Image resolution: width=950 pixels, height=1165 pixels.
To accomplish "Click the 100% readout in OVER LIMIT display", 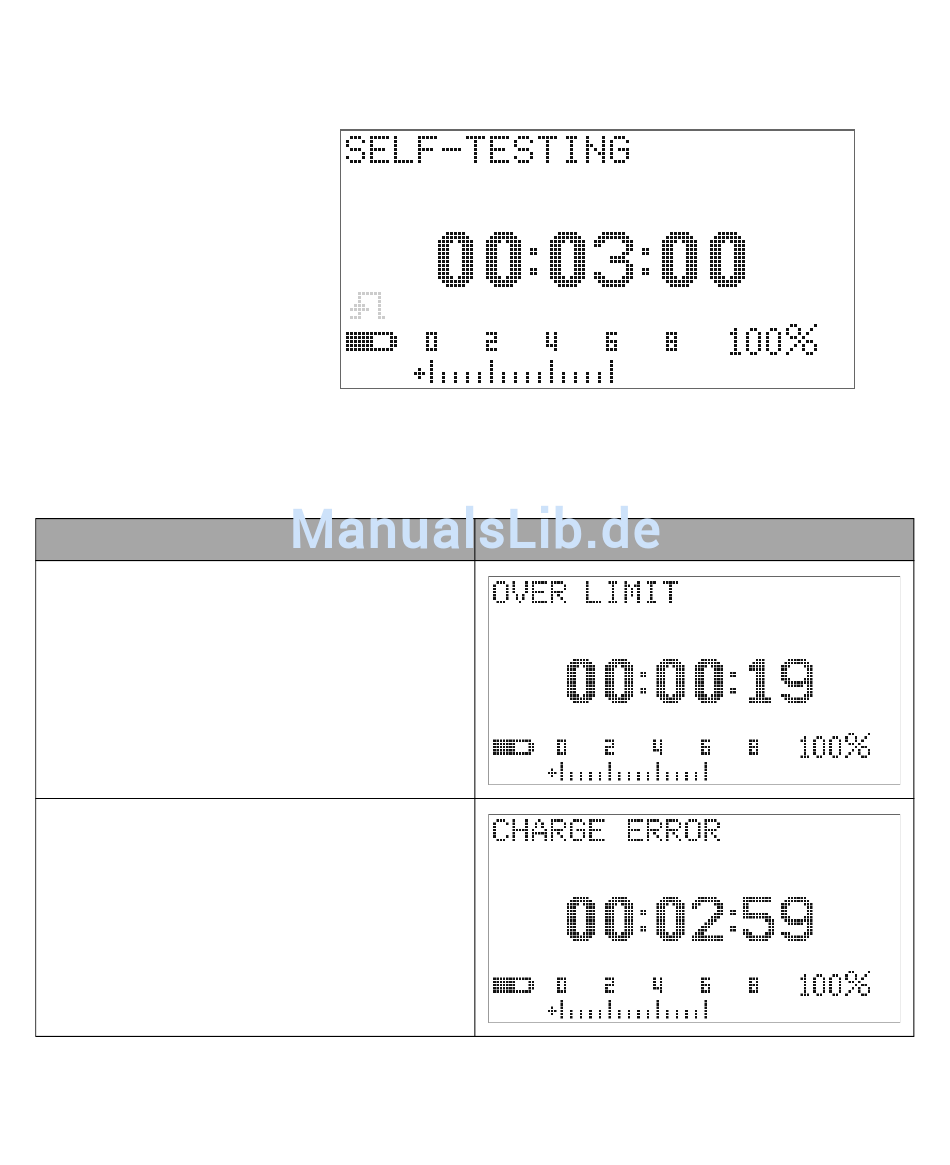I will [x=834, y=747].
